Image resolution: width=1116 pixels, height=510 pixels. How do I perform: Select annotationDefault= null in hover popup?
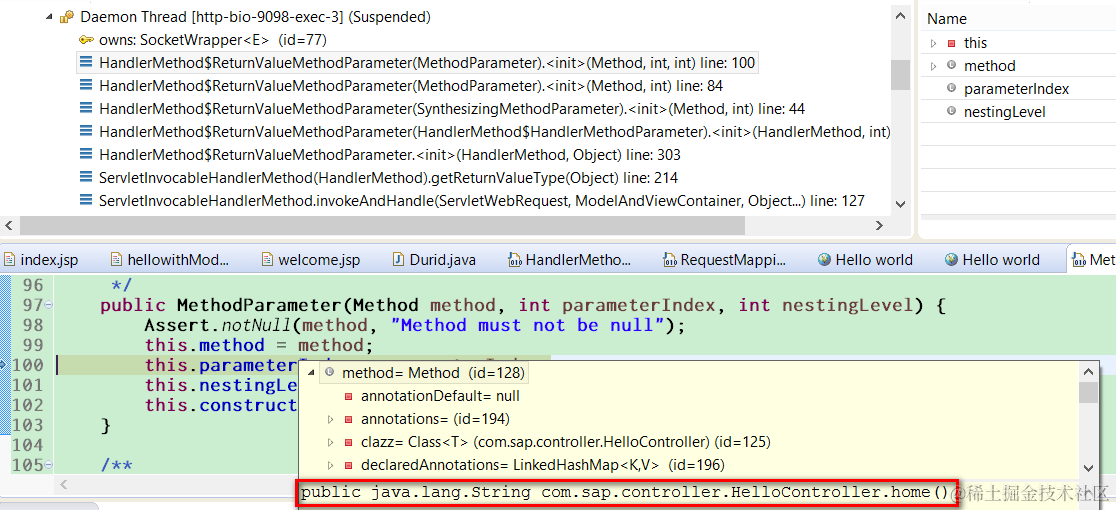440,396
